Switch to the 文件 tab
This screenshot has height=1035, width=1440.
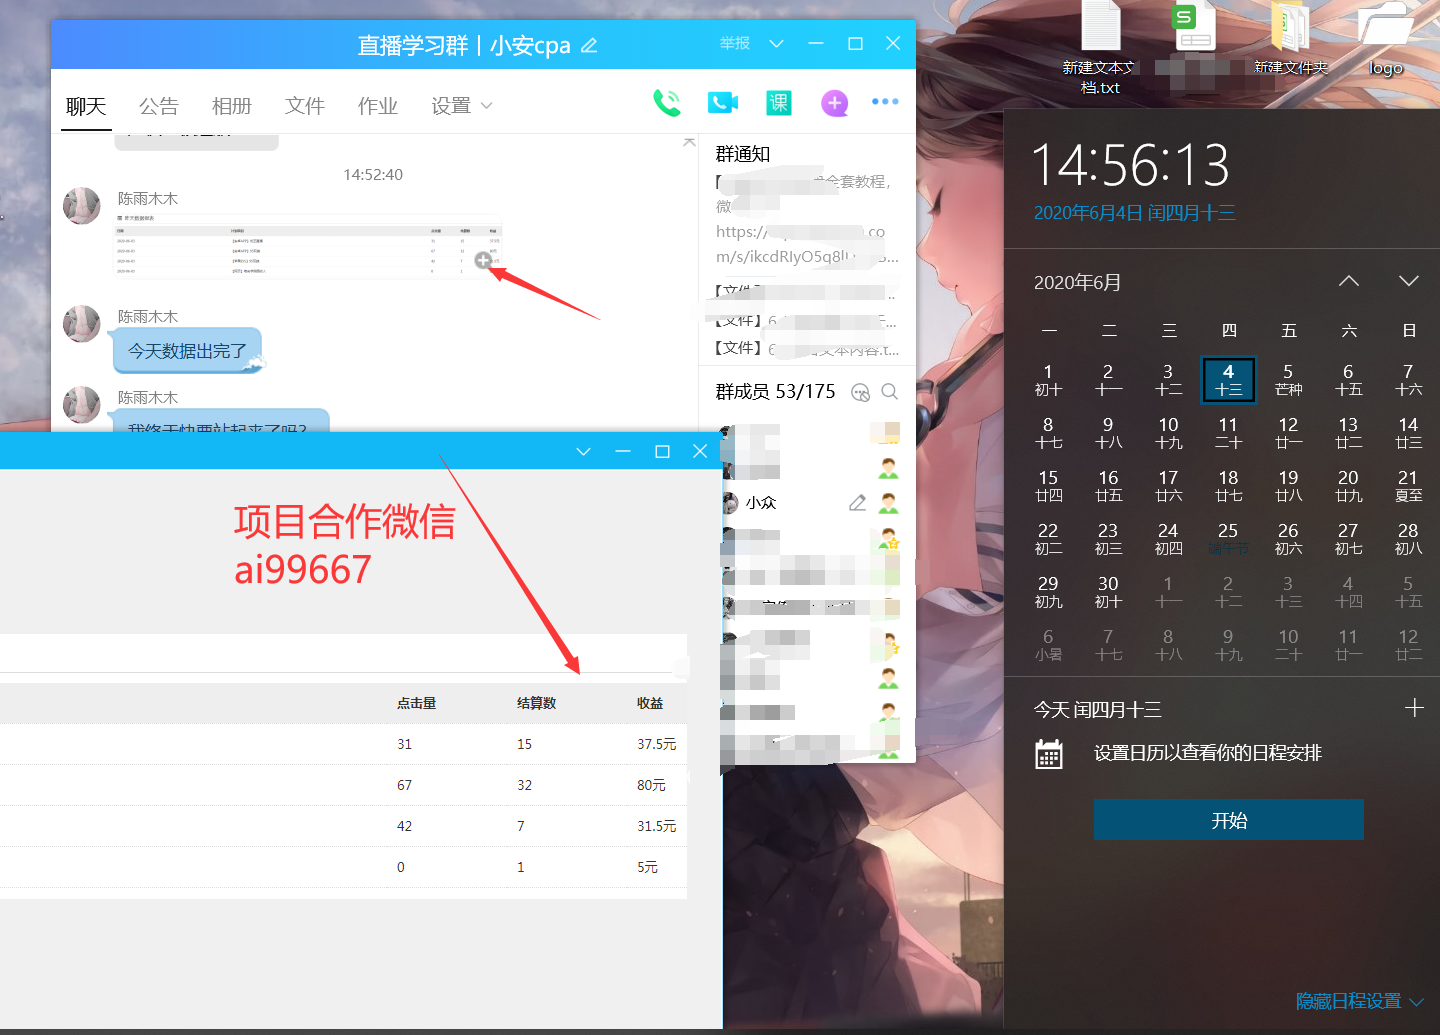(304, 106)
